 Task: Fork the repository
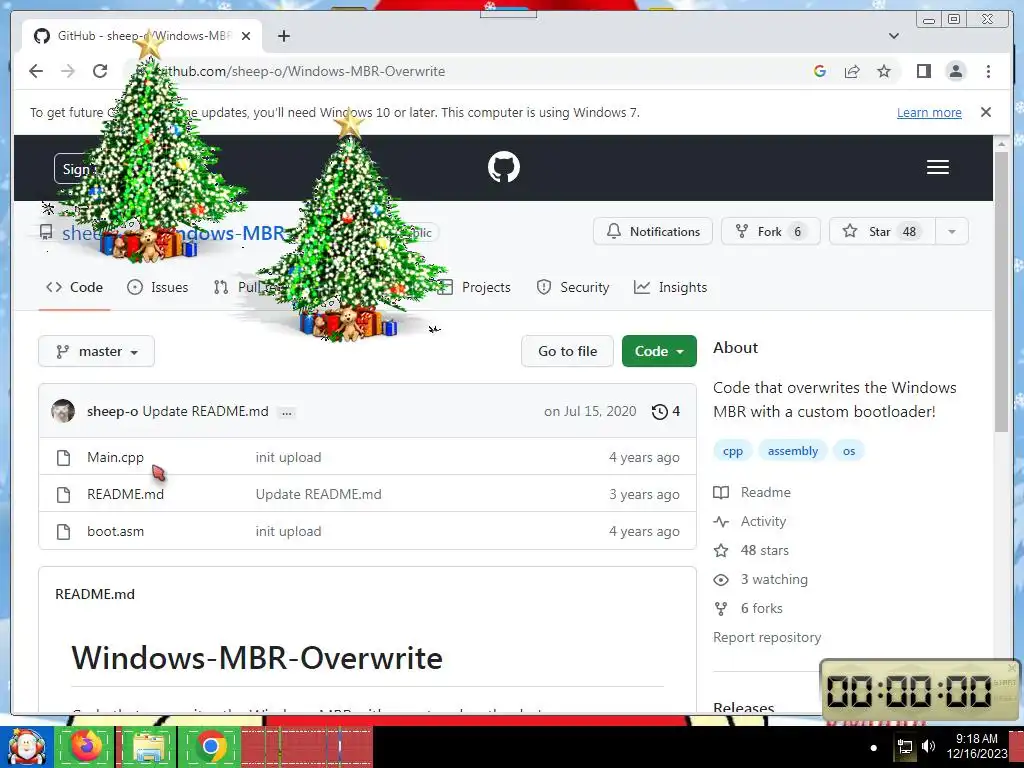click(771, 231)
